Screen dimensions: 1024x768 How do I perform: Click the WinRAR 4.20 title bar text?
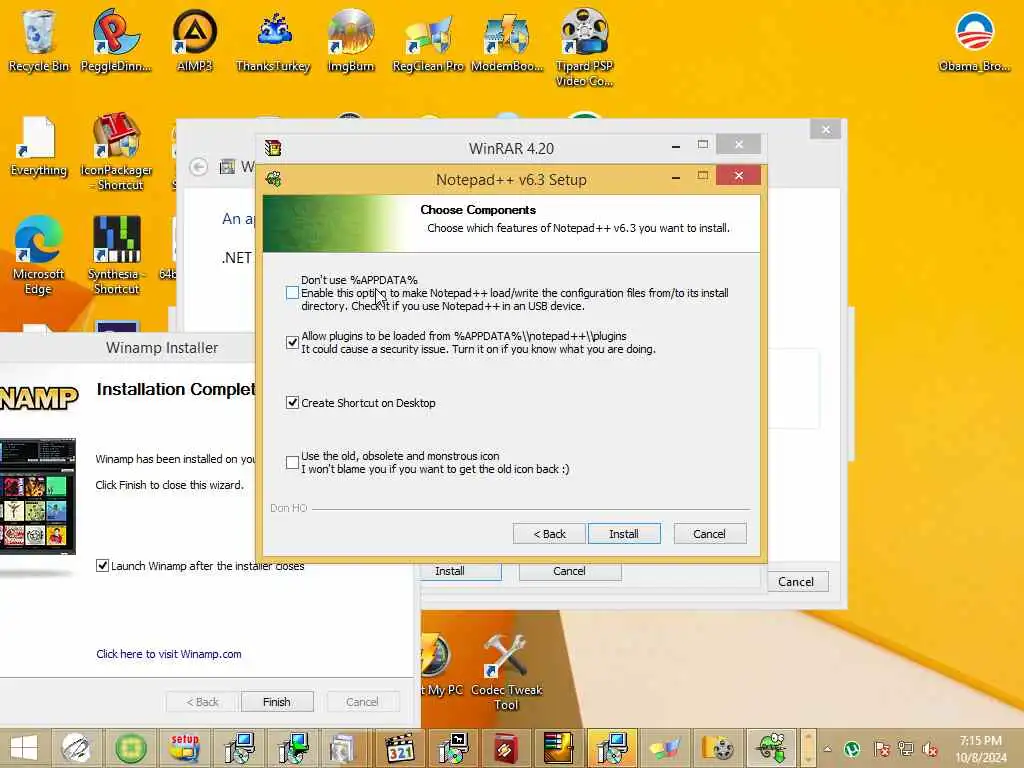[511, 148]
